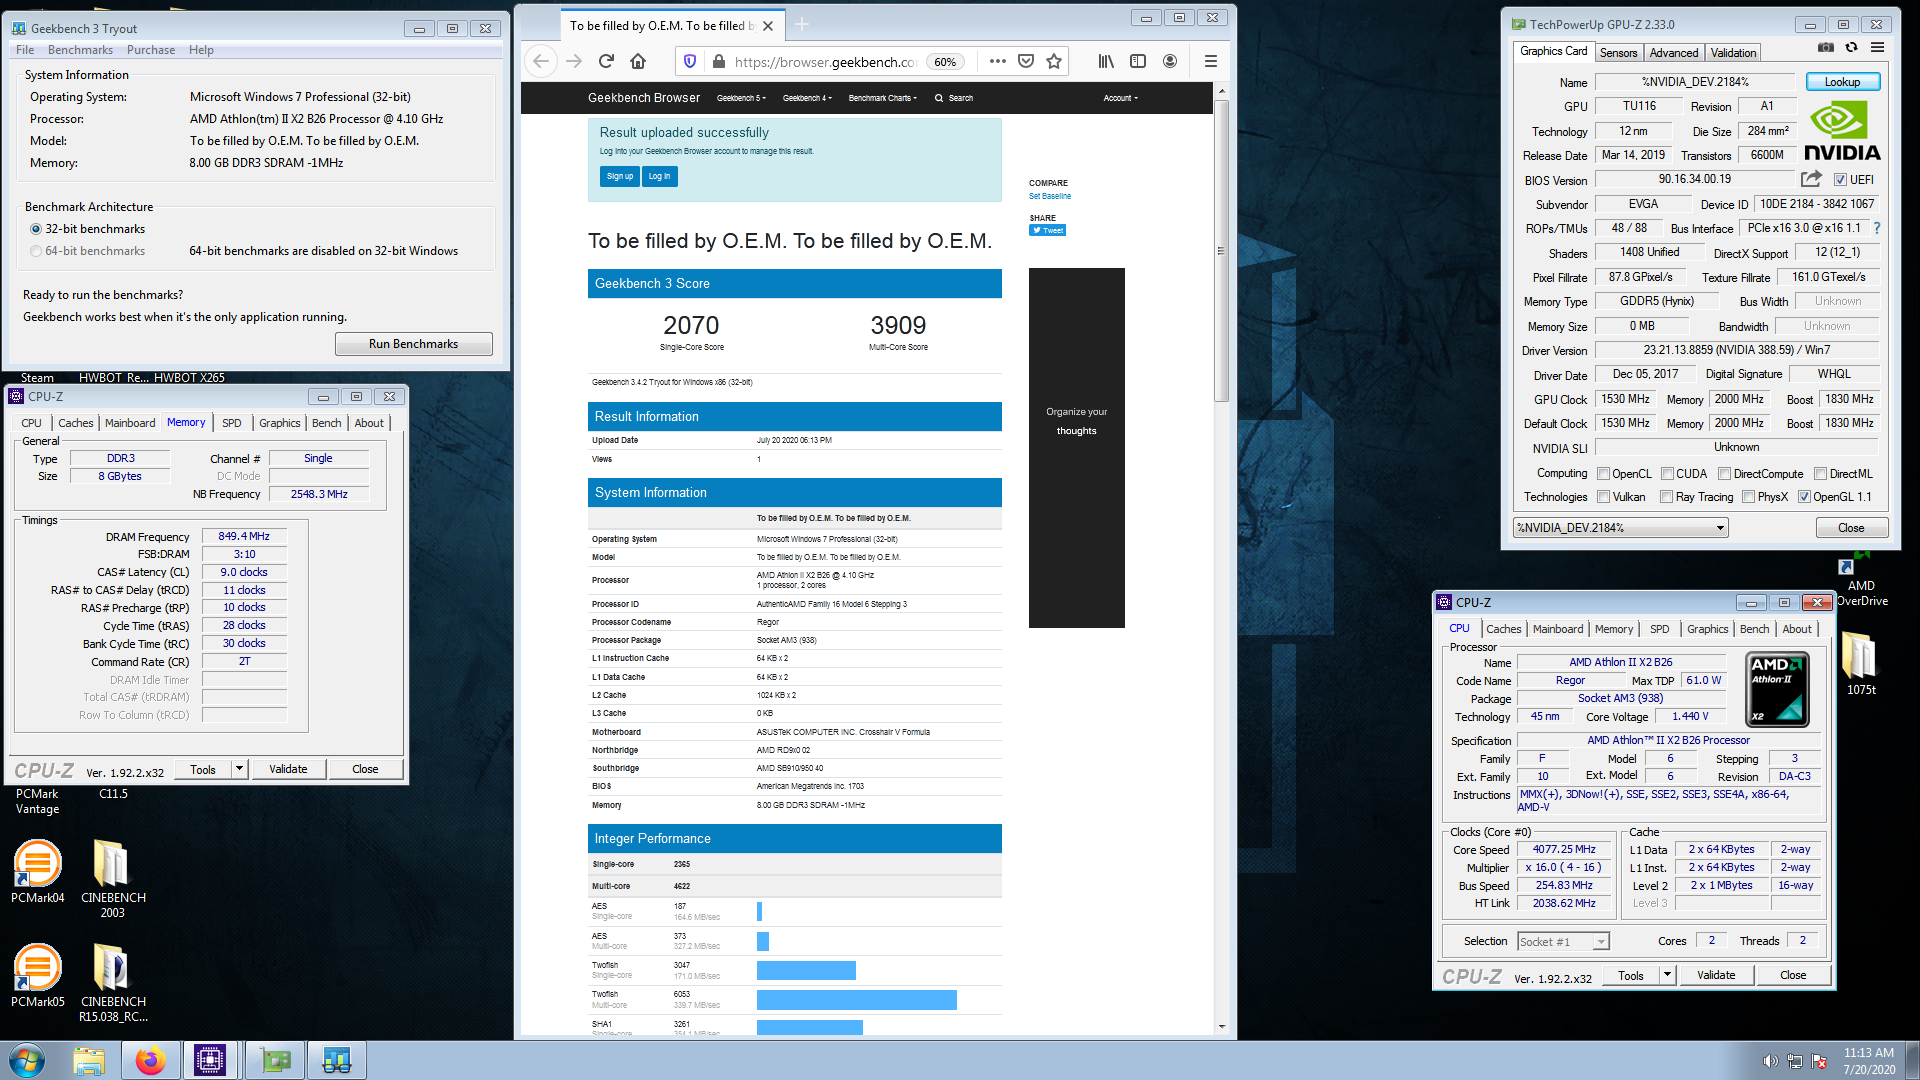Screen dimensions: 1920x1080
Task: Click Sign up button
Action: pyautogui.click(x=620, y=176)
